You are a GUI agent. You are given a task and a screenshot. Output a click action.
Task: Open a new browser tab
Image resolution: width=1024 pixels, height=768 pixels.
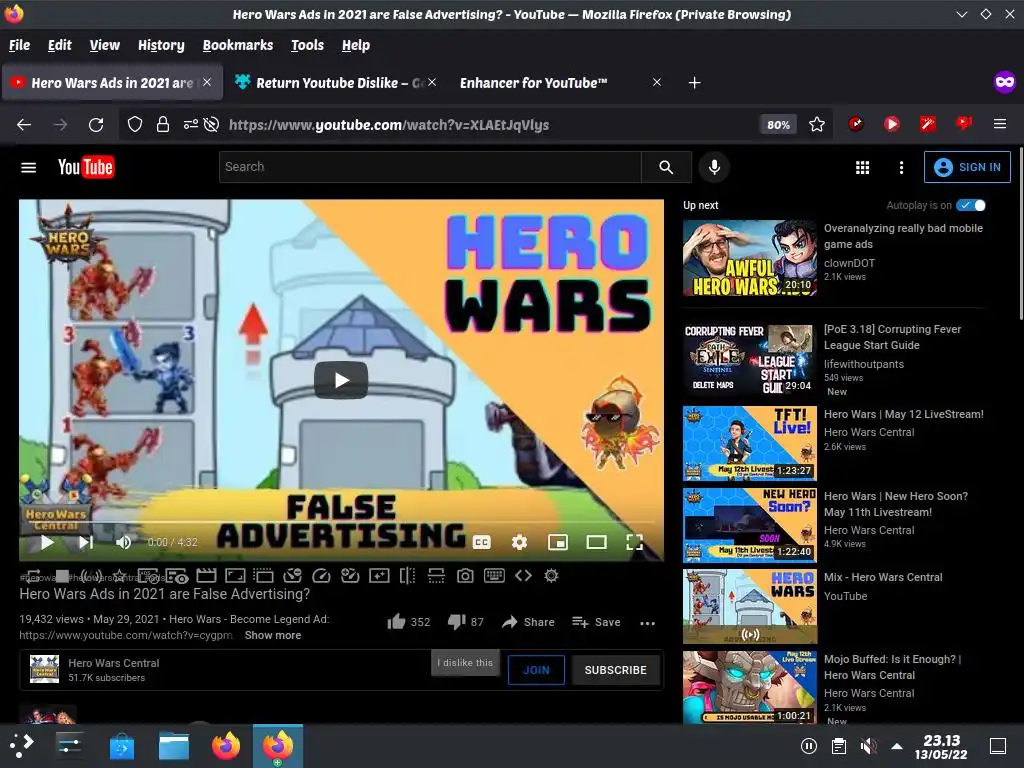(x=694, y=83)
